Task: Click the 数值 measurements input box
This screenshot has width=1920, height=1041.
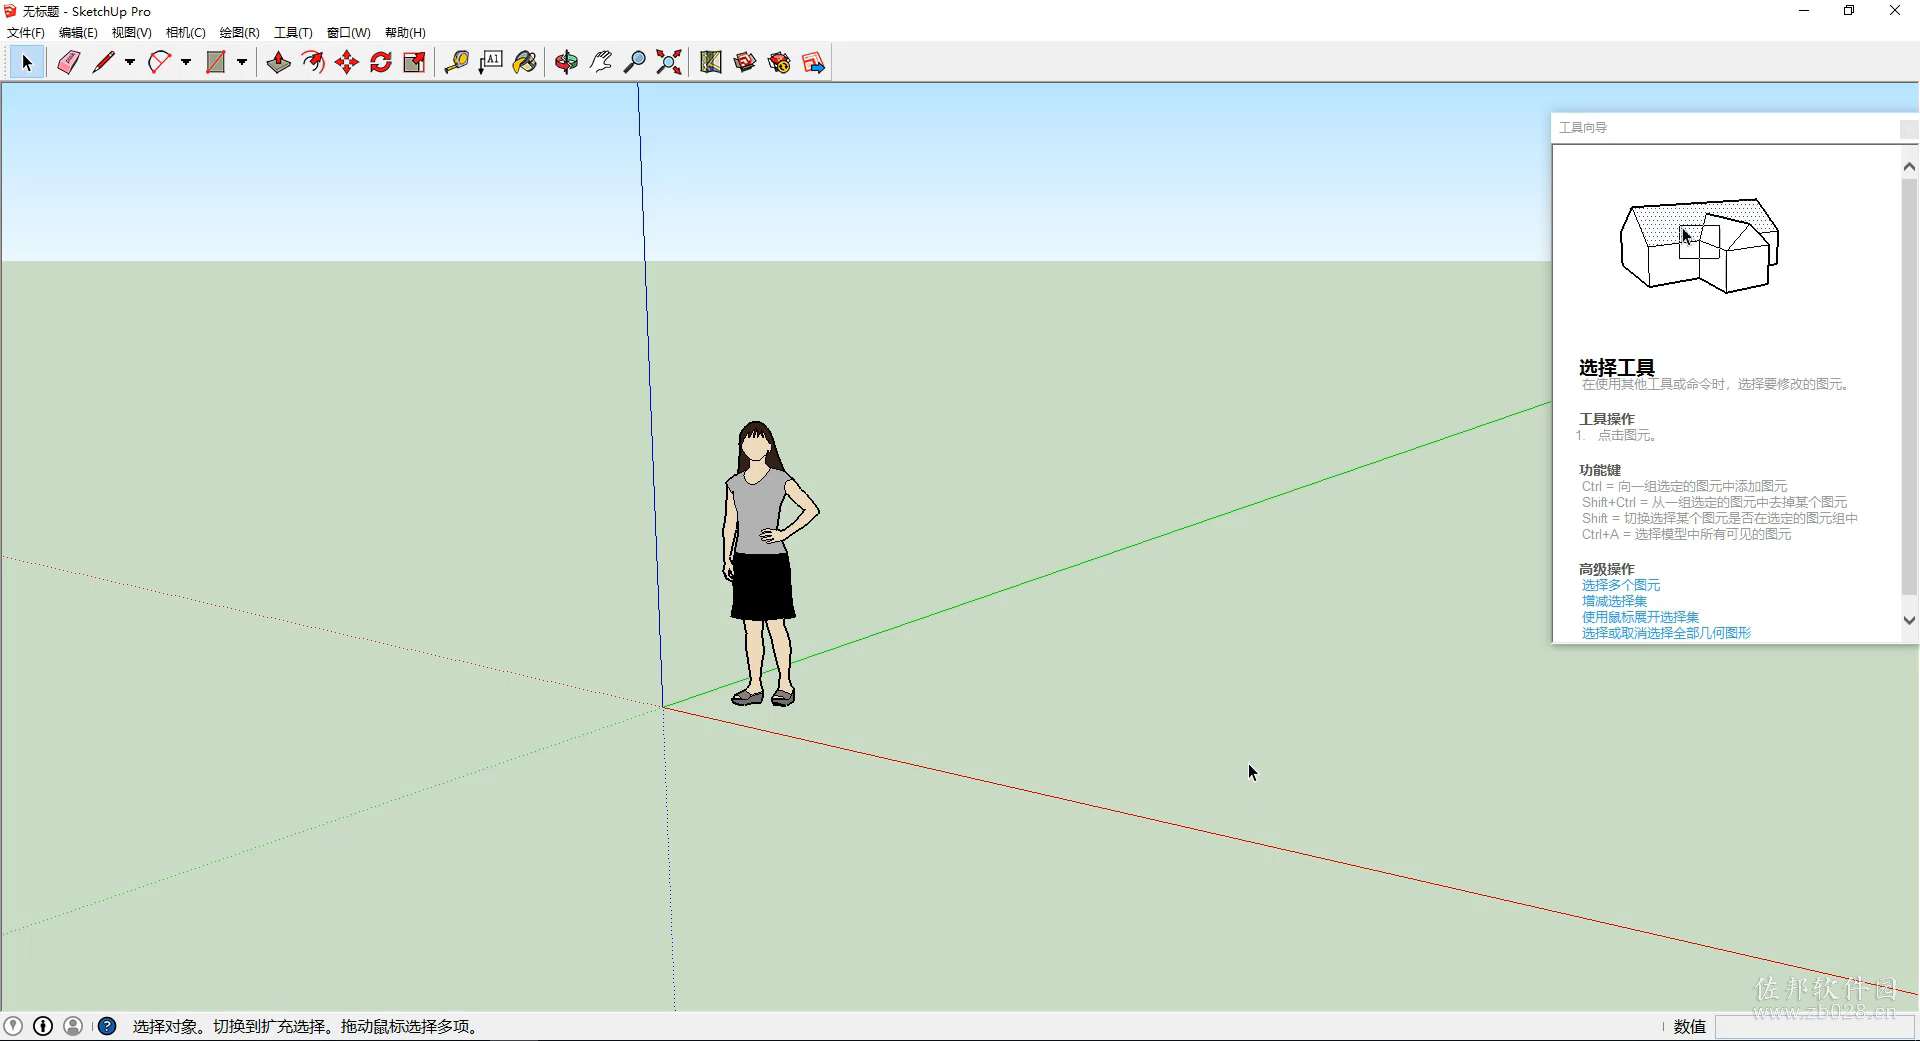Action: coord(1815,1026)
